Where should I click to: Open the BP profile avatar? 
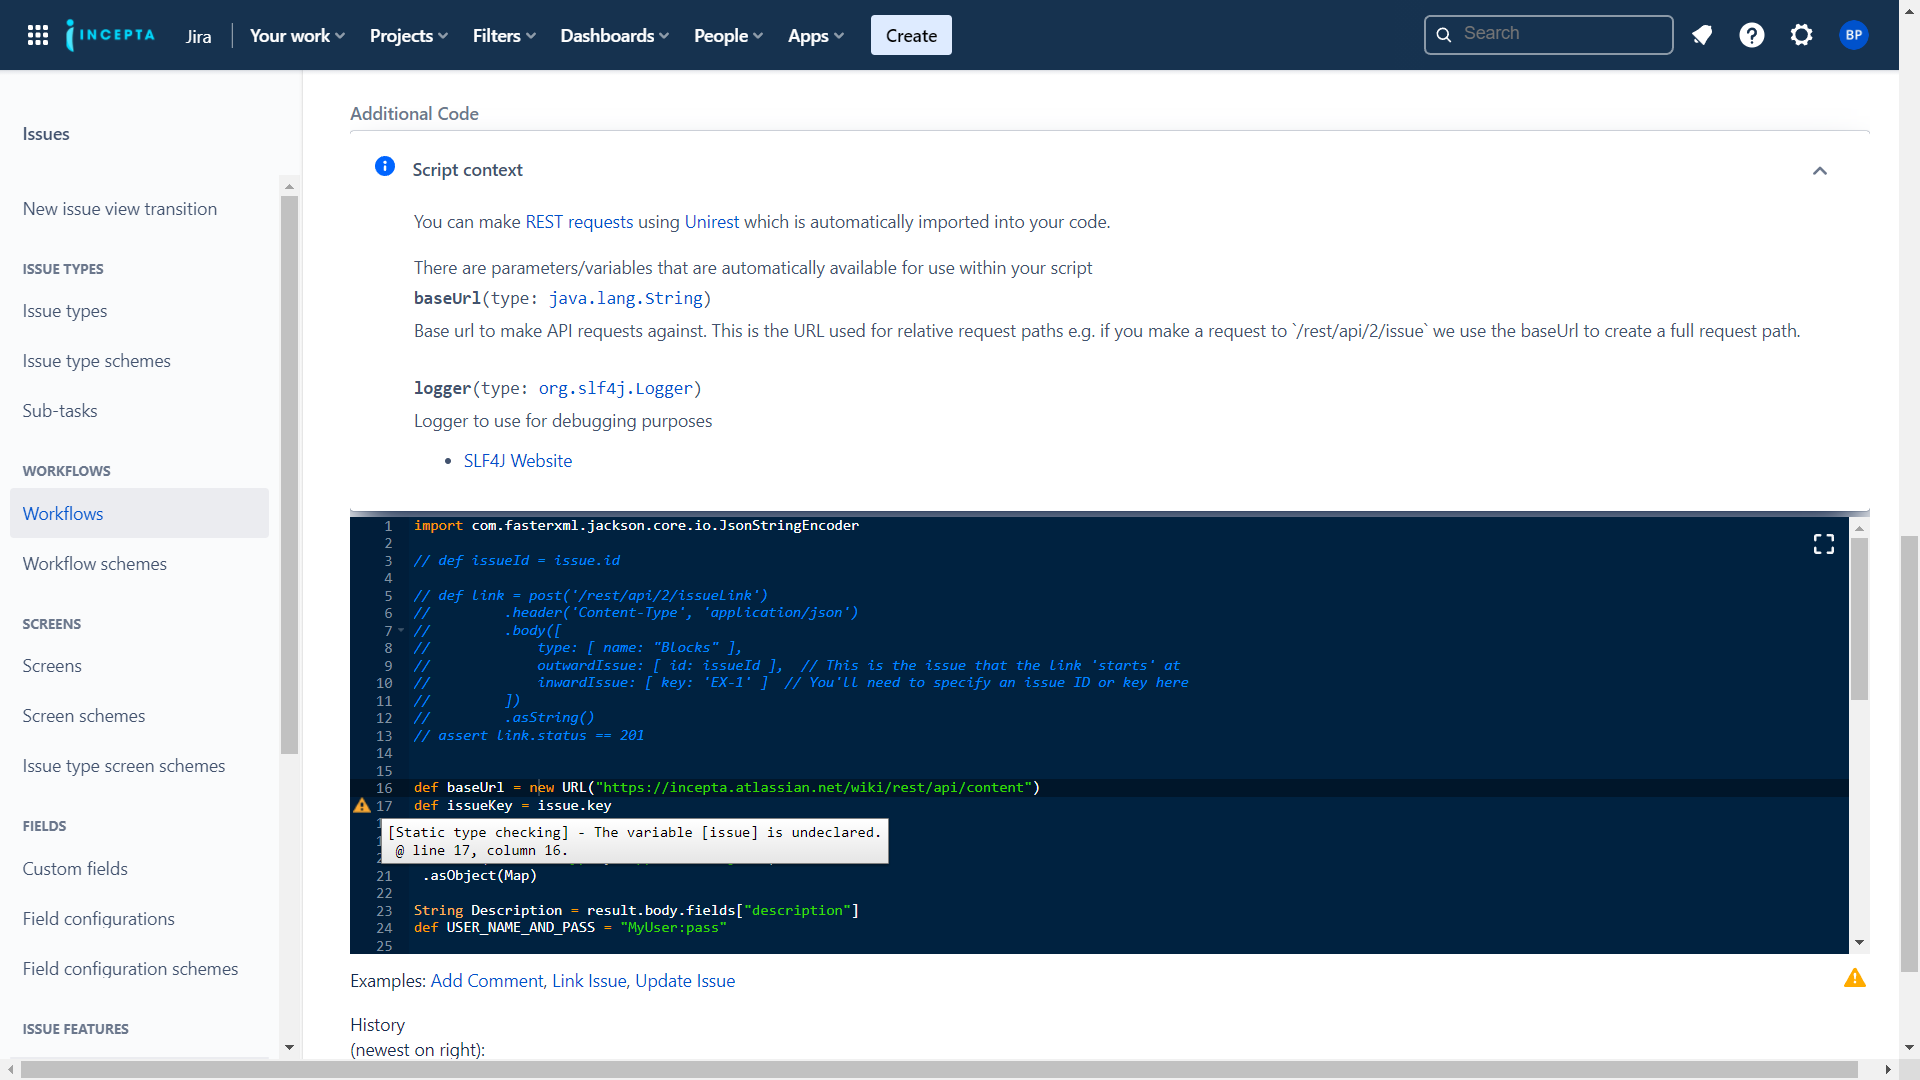pyautogui.click(x=1854, y=34)
